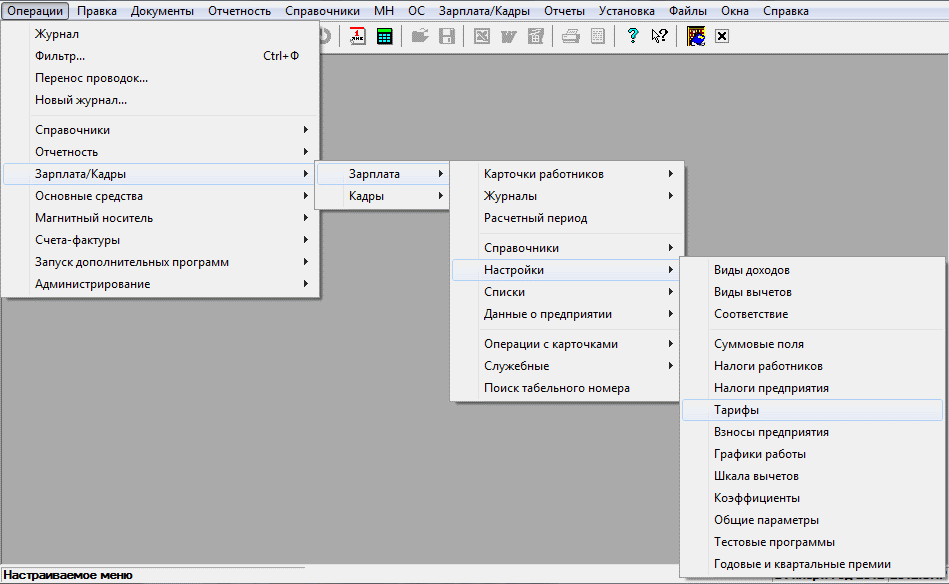Screen dimensions: 949x584
Task: Select Общие параметры setting
Action: (812, 520)
